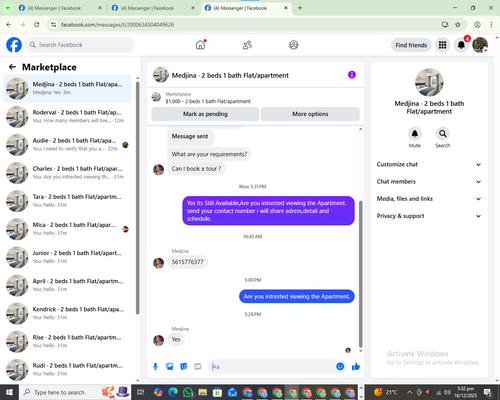The width and height of the screenshot is (500, 400).
Task: Choose a sticker with the sticker icon
Action: 184,367
